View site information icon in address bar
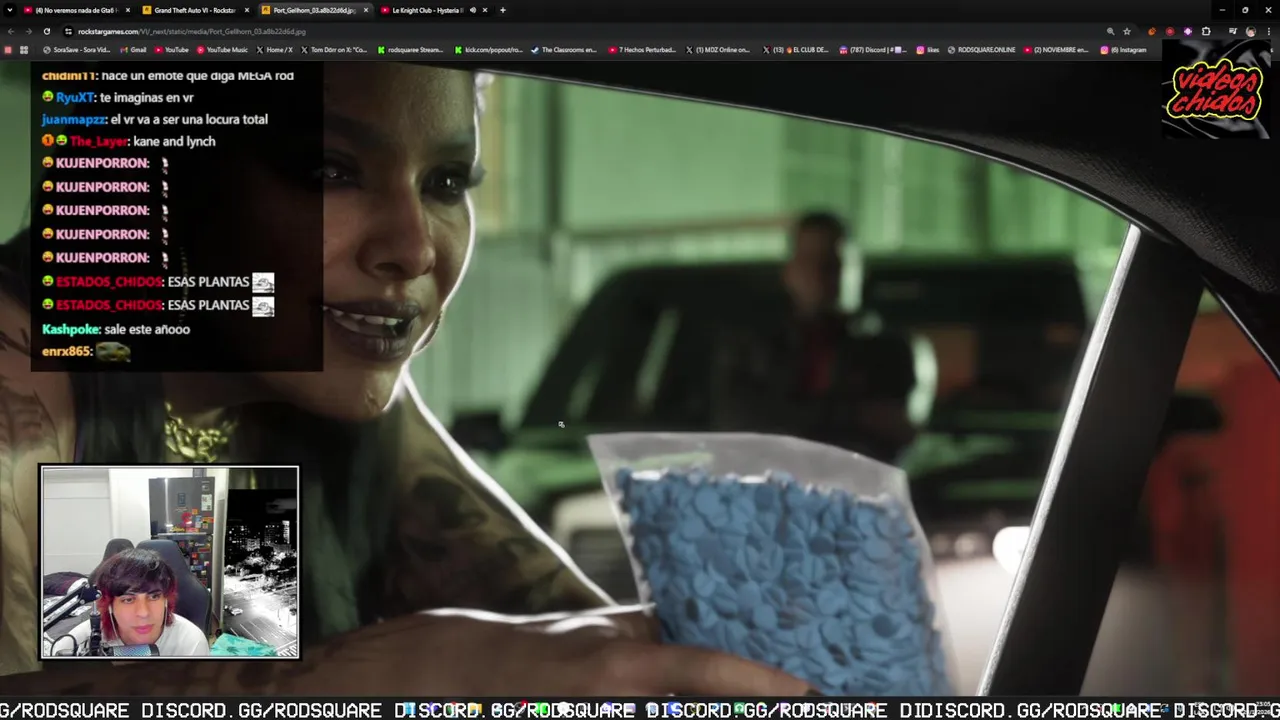Viewport: 1280px width, 720px height. (x=68, y=31)
